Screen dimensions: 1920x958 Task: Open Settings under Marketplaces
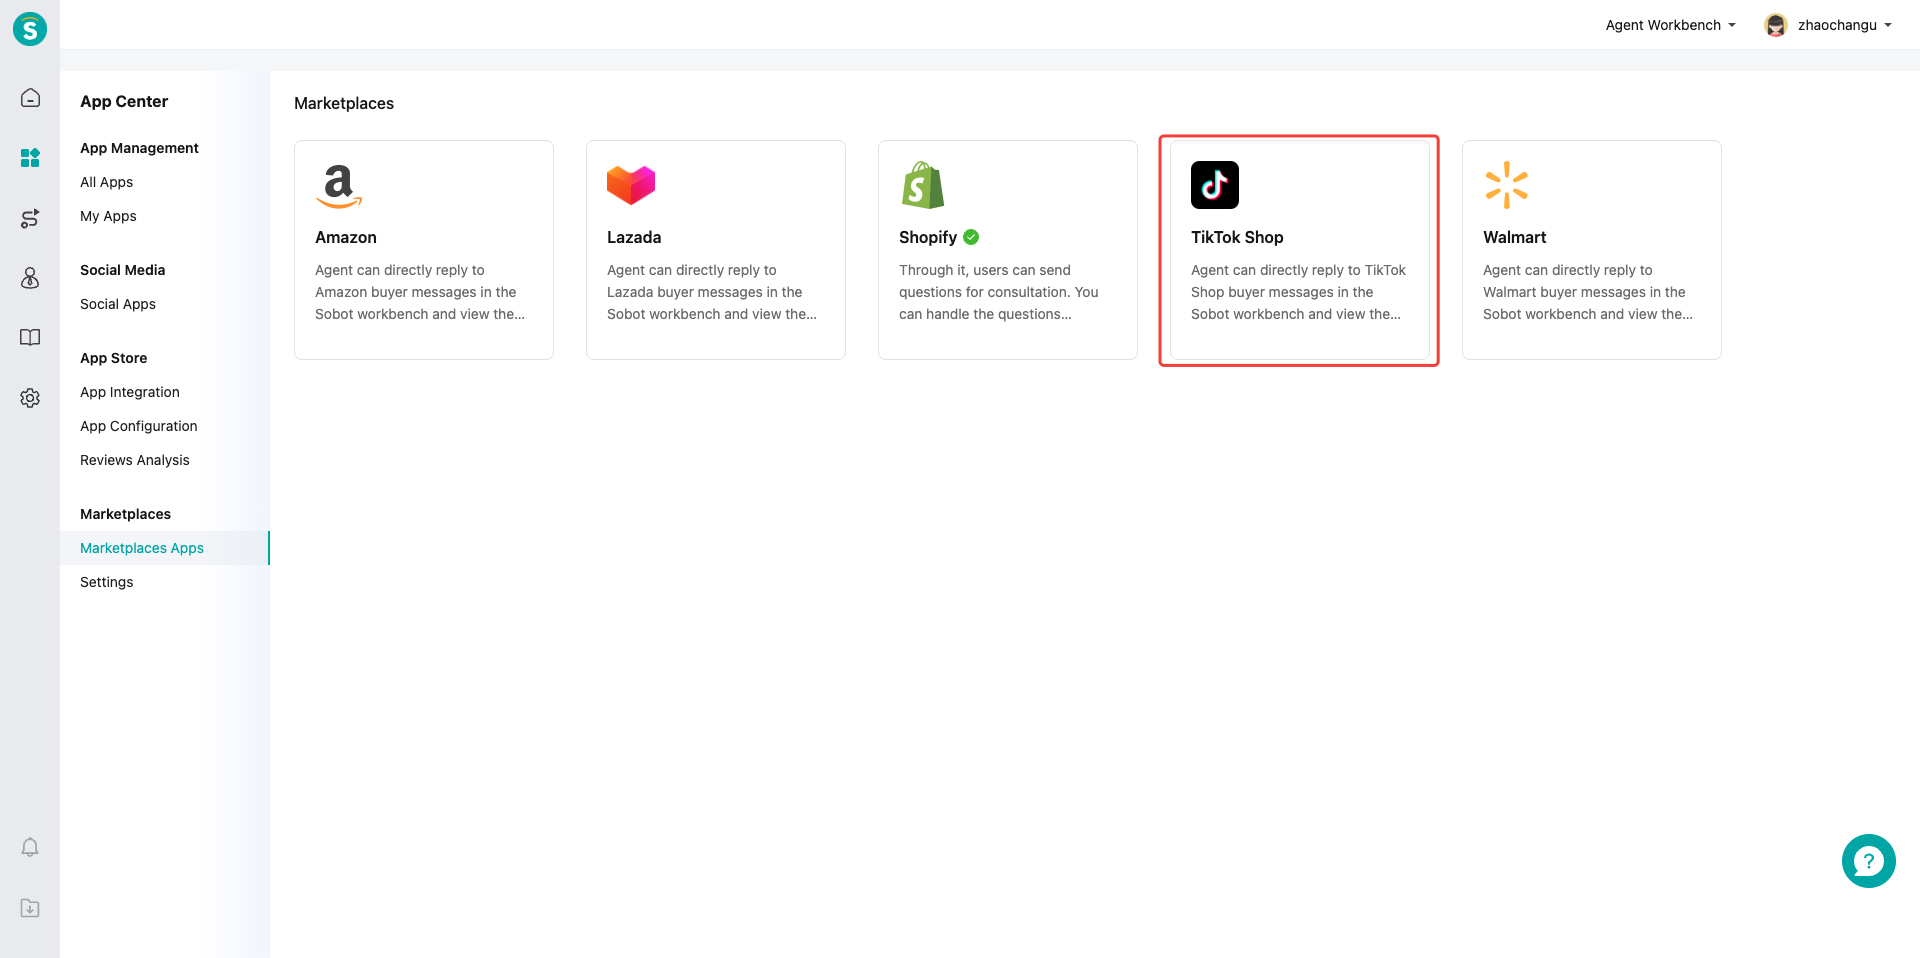pyautogui.click(x=107, y=582)
